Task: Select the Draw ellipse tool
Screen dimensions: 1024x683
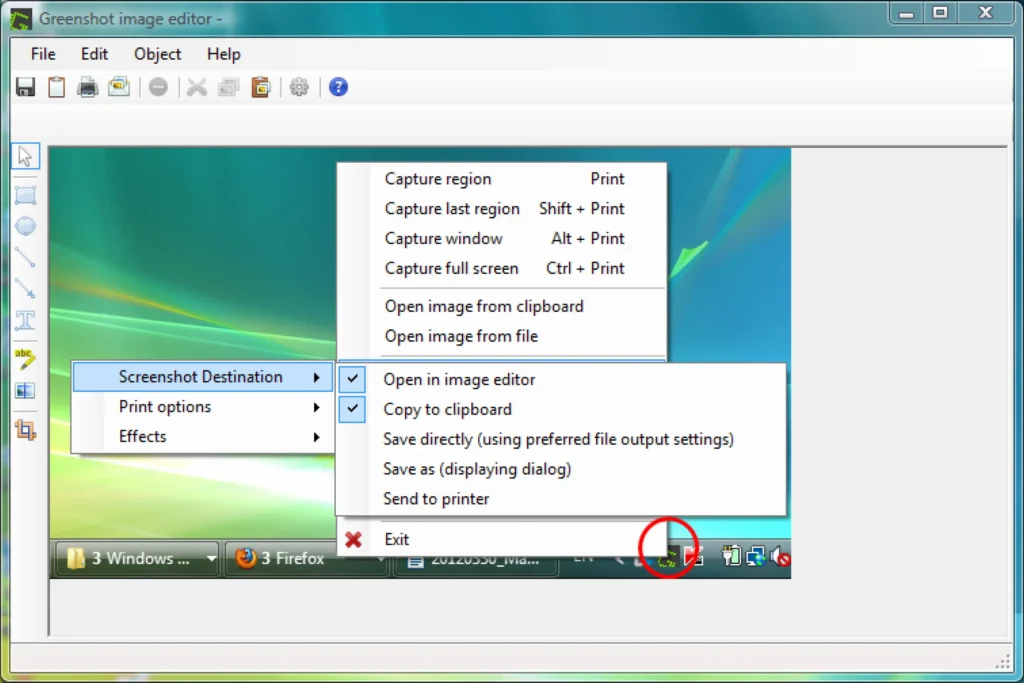Action: point(25,226)
